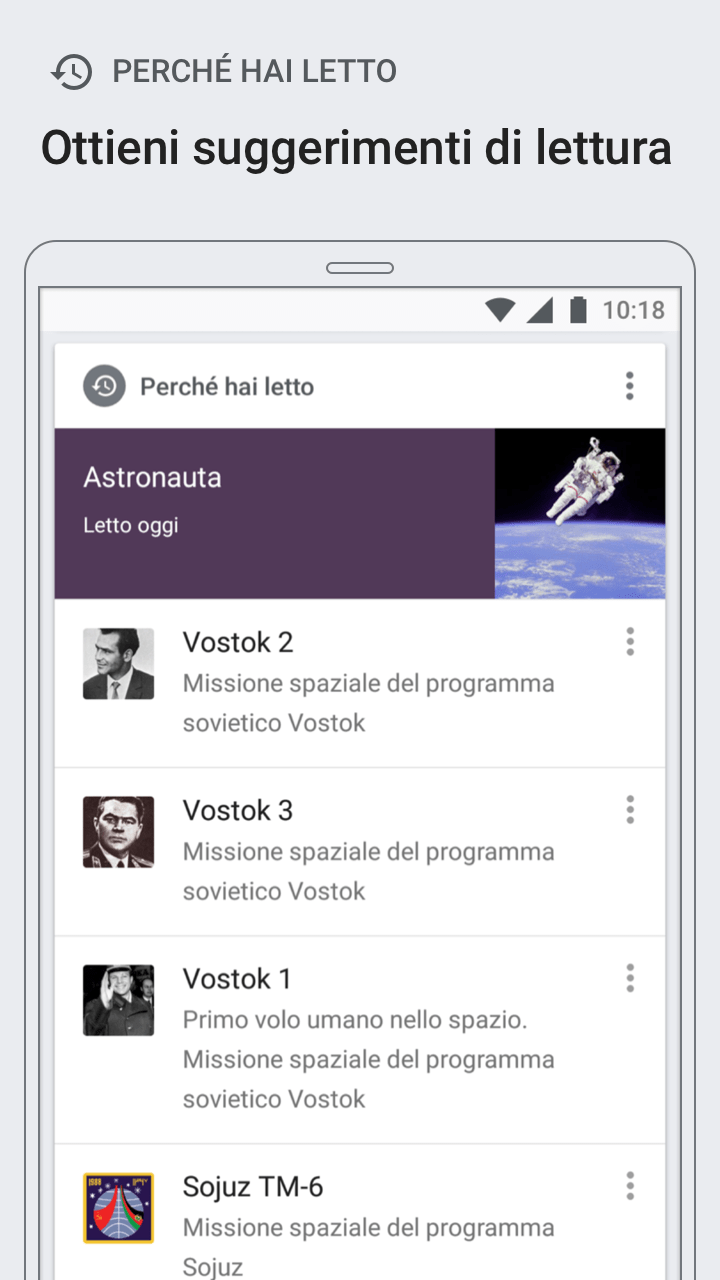Open the Astronauta article banner
720x1280 pixels.
[x=274, y=513]
